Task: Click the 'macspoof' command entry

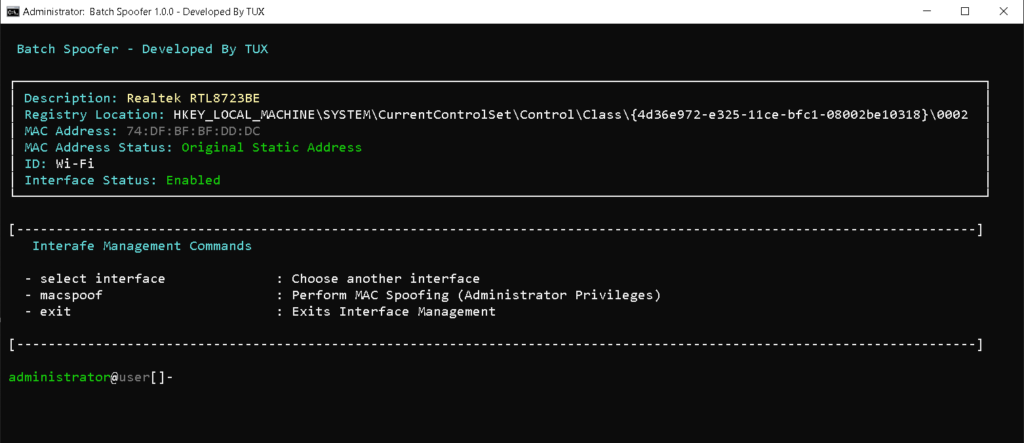Action: coord(71,295)
